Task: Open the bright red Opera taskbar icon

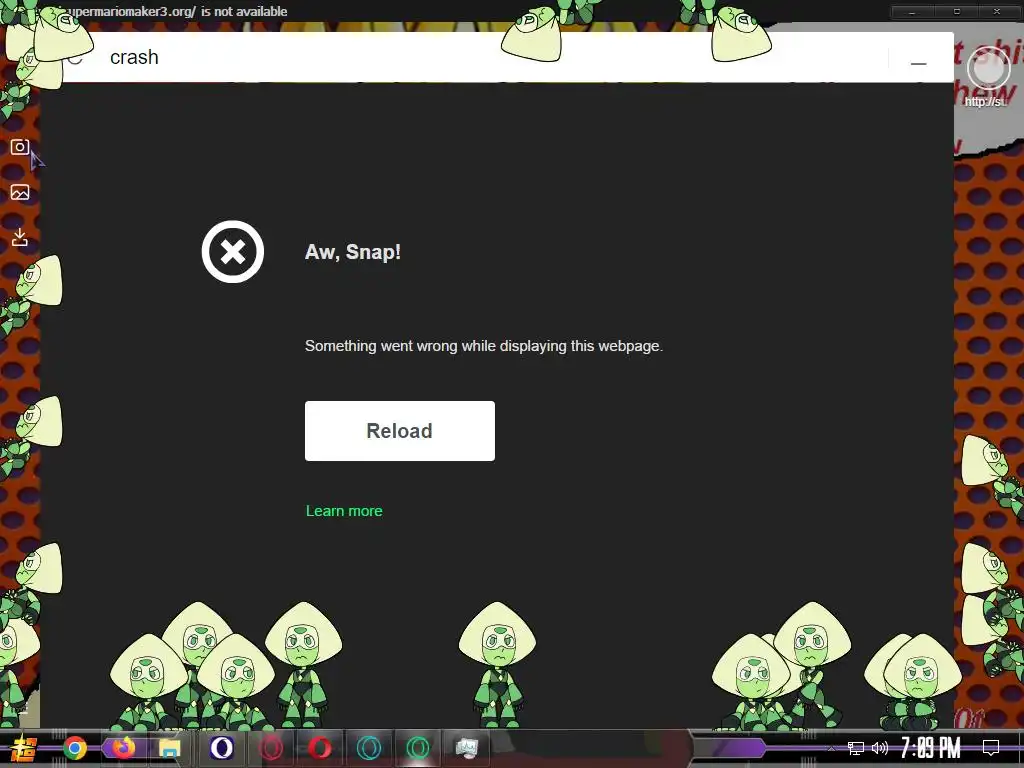Action: point(319,748)
